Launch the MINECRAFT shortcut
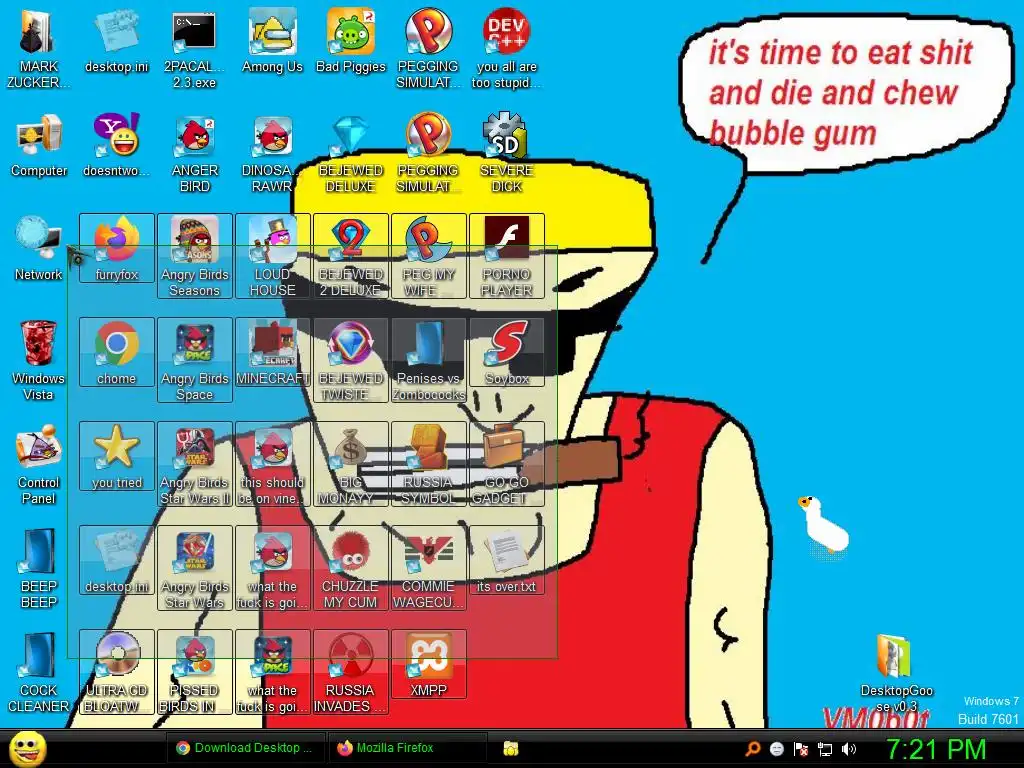 click(x=272, y=352)
